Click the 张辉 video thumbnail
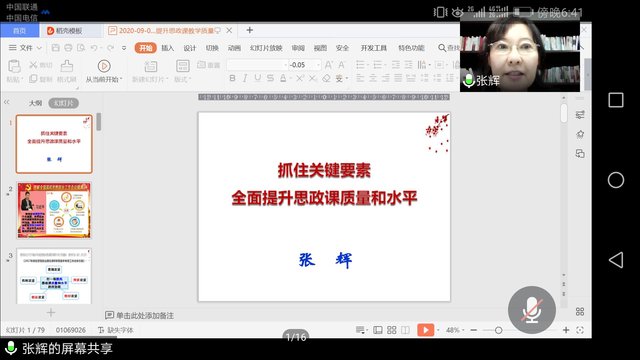Screen dimensions: 640x360 coord(520,53)
